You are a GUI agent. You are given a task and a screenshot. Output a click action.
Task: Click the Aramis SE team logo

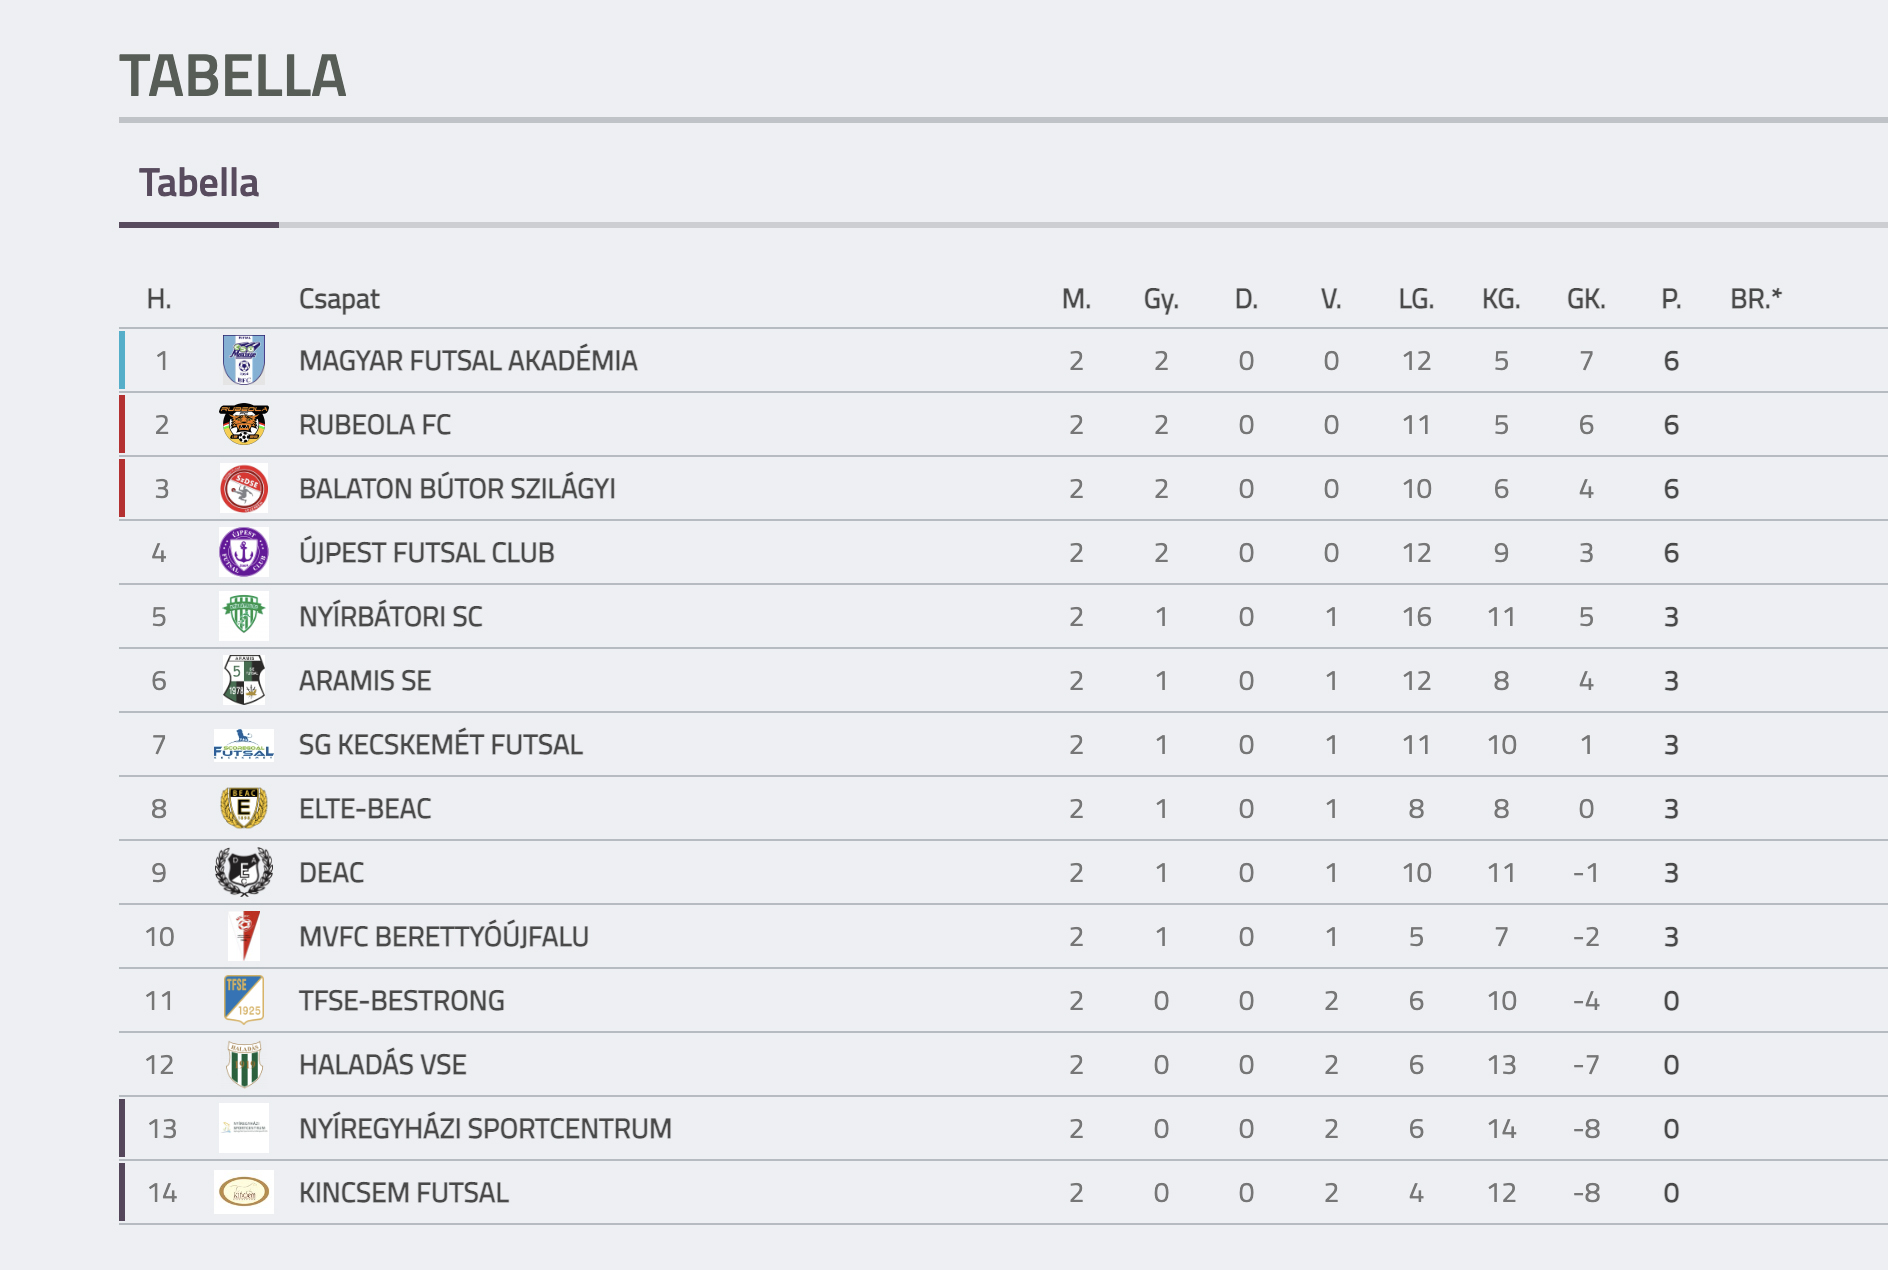(243, 681)
